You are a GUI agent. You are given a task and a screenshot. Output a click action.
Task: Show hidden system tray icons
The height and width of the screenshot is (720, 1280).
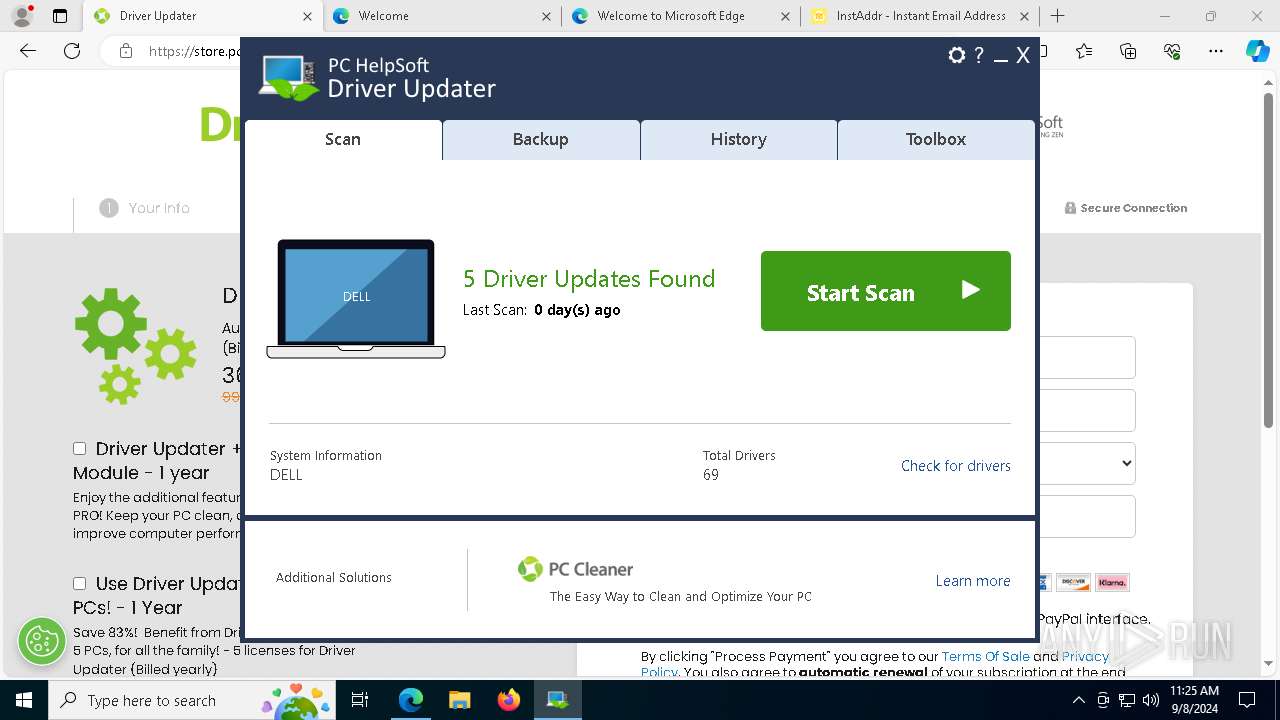(1081, 700)
